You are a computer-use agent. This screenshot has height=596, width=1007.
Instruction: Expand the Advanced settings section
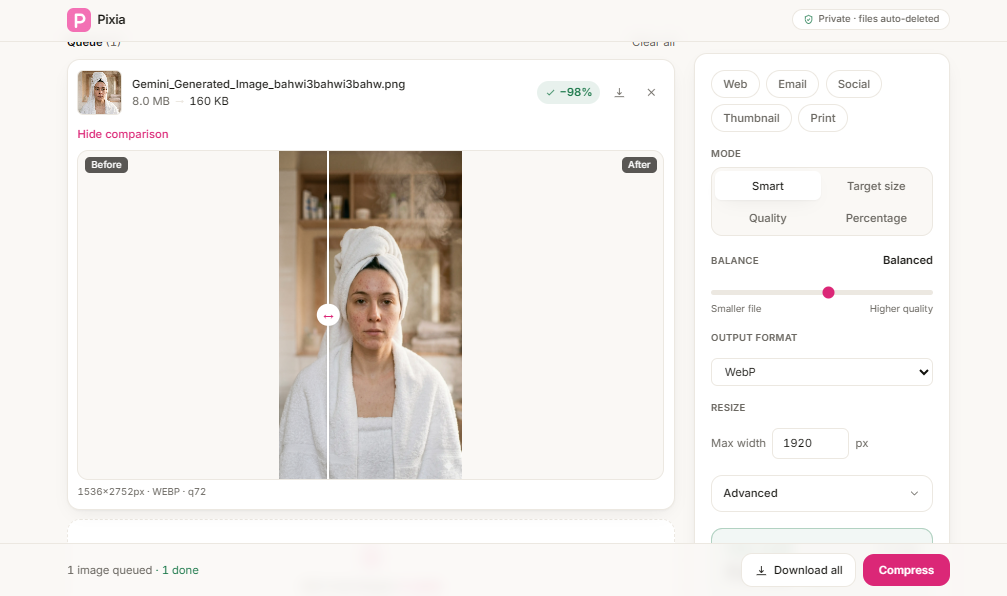coord(821,493)
